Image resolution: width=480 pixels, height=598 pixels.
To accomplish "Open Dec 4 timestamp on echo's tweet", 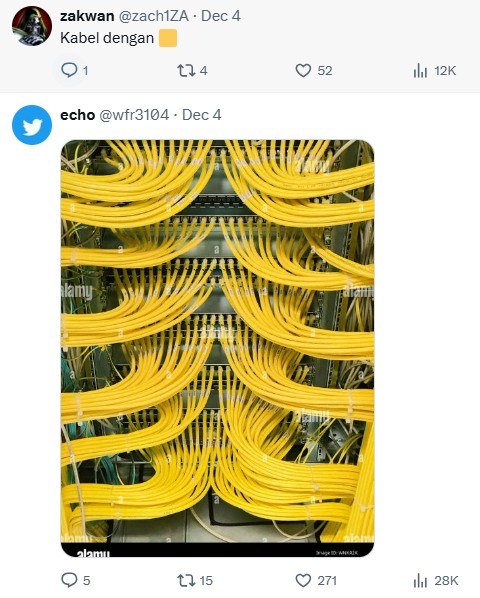I will coord(202,115).
